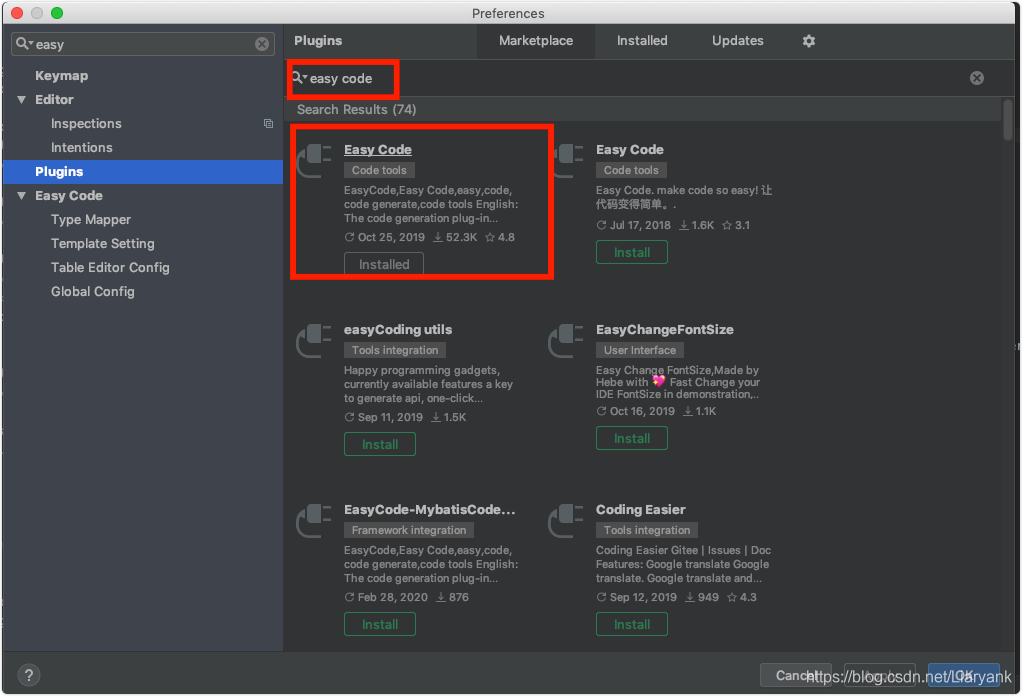
Task: Open search options magnifier in plugin search
Action: pos(299,78)
